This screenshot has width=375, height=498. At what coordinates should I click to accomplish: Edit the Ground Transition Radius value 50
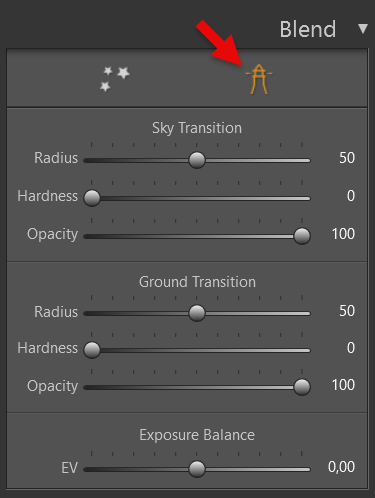[x=347, y=311]
